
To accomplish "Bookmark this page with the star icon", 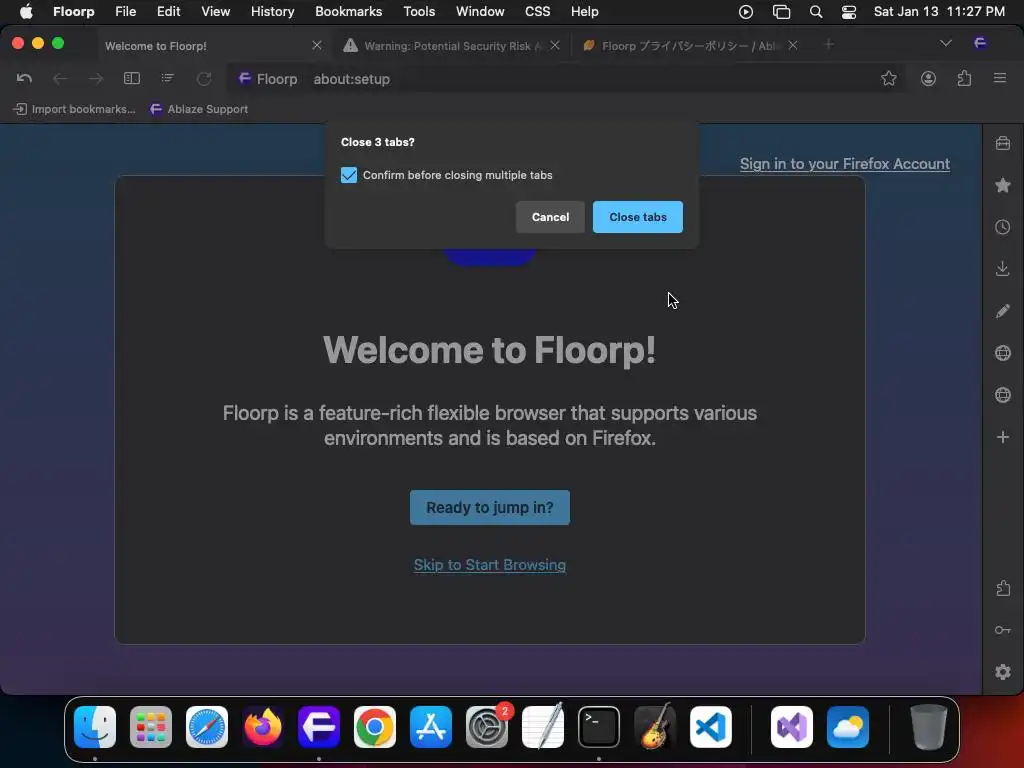I will click(888, 78).
